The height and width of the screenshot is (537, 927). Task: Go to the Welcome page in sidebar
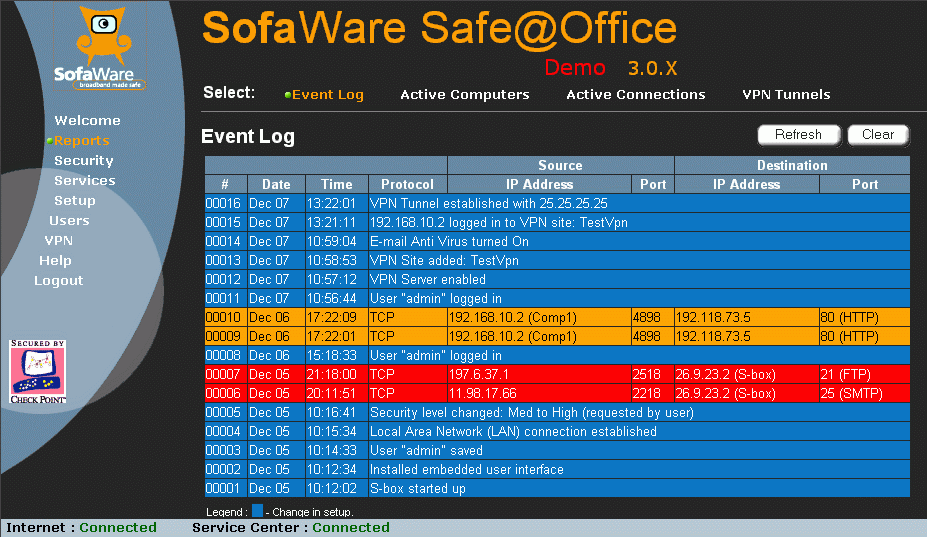[x=87, y=121]
